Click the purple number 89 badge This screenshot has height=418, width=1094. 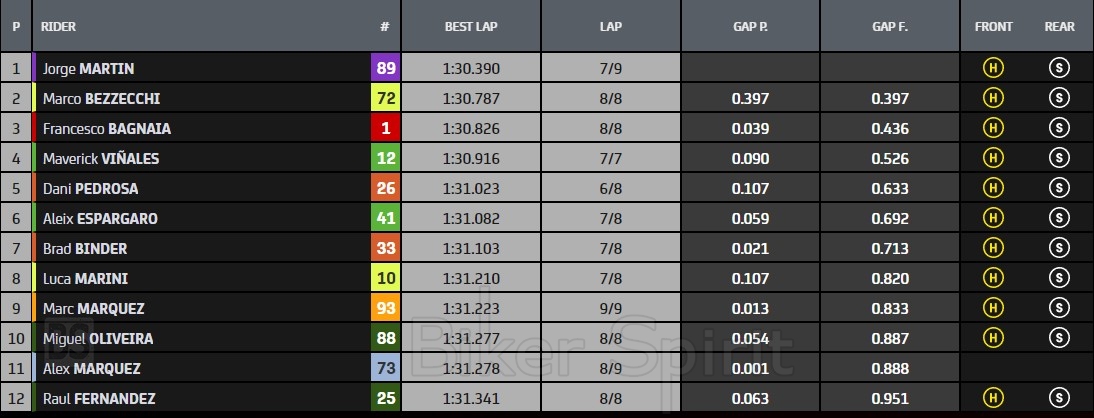(x=385, y=69)
